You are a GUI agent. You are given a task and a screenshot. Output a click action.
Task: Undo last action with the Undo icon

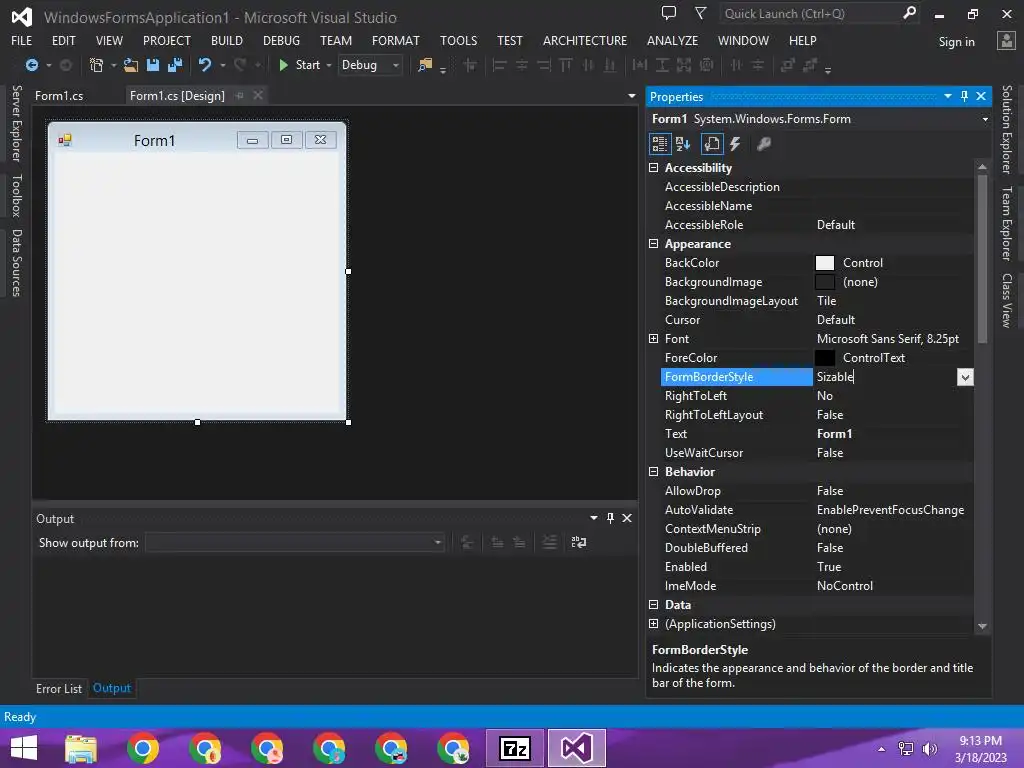(x=205, y=65)
